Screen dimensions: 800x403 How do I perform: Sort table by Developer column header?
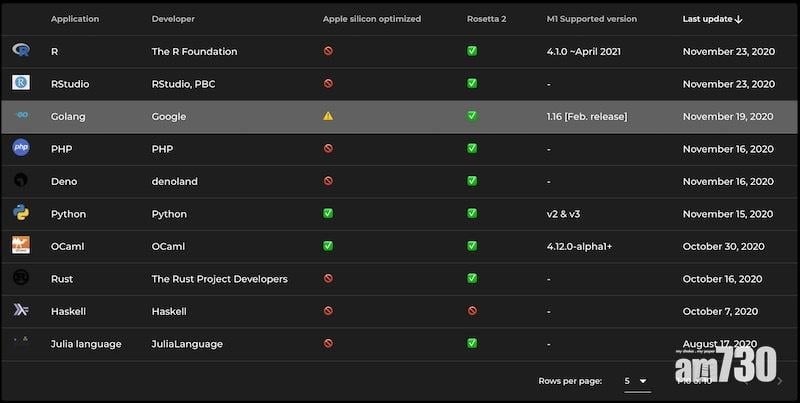click(174, 19)
